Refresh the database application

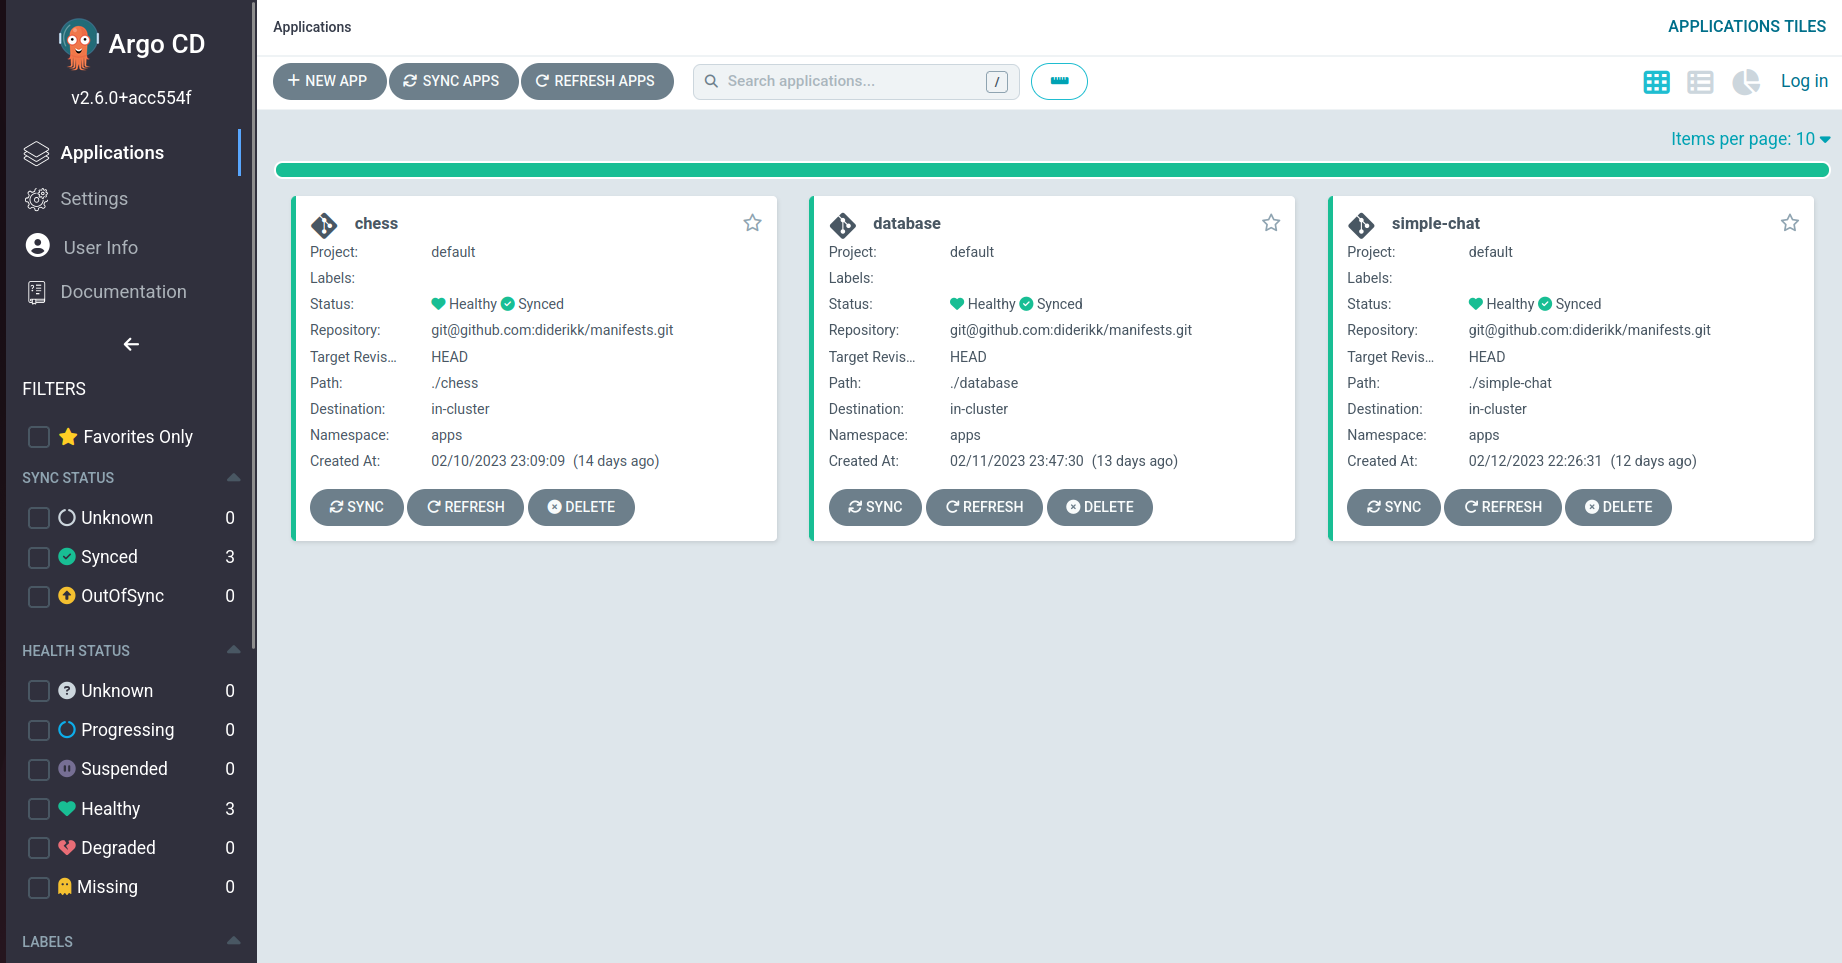pos(984,507)
